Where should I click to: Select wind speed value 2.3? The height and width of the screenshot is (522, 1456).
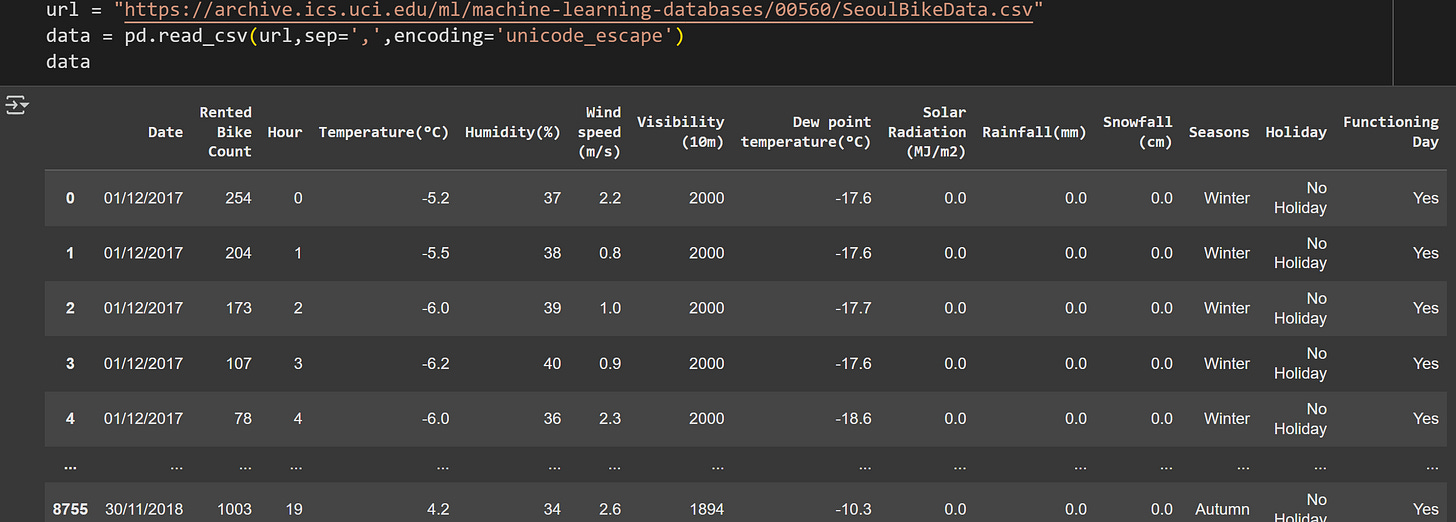pos(609,418)
